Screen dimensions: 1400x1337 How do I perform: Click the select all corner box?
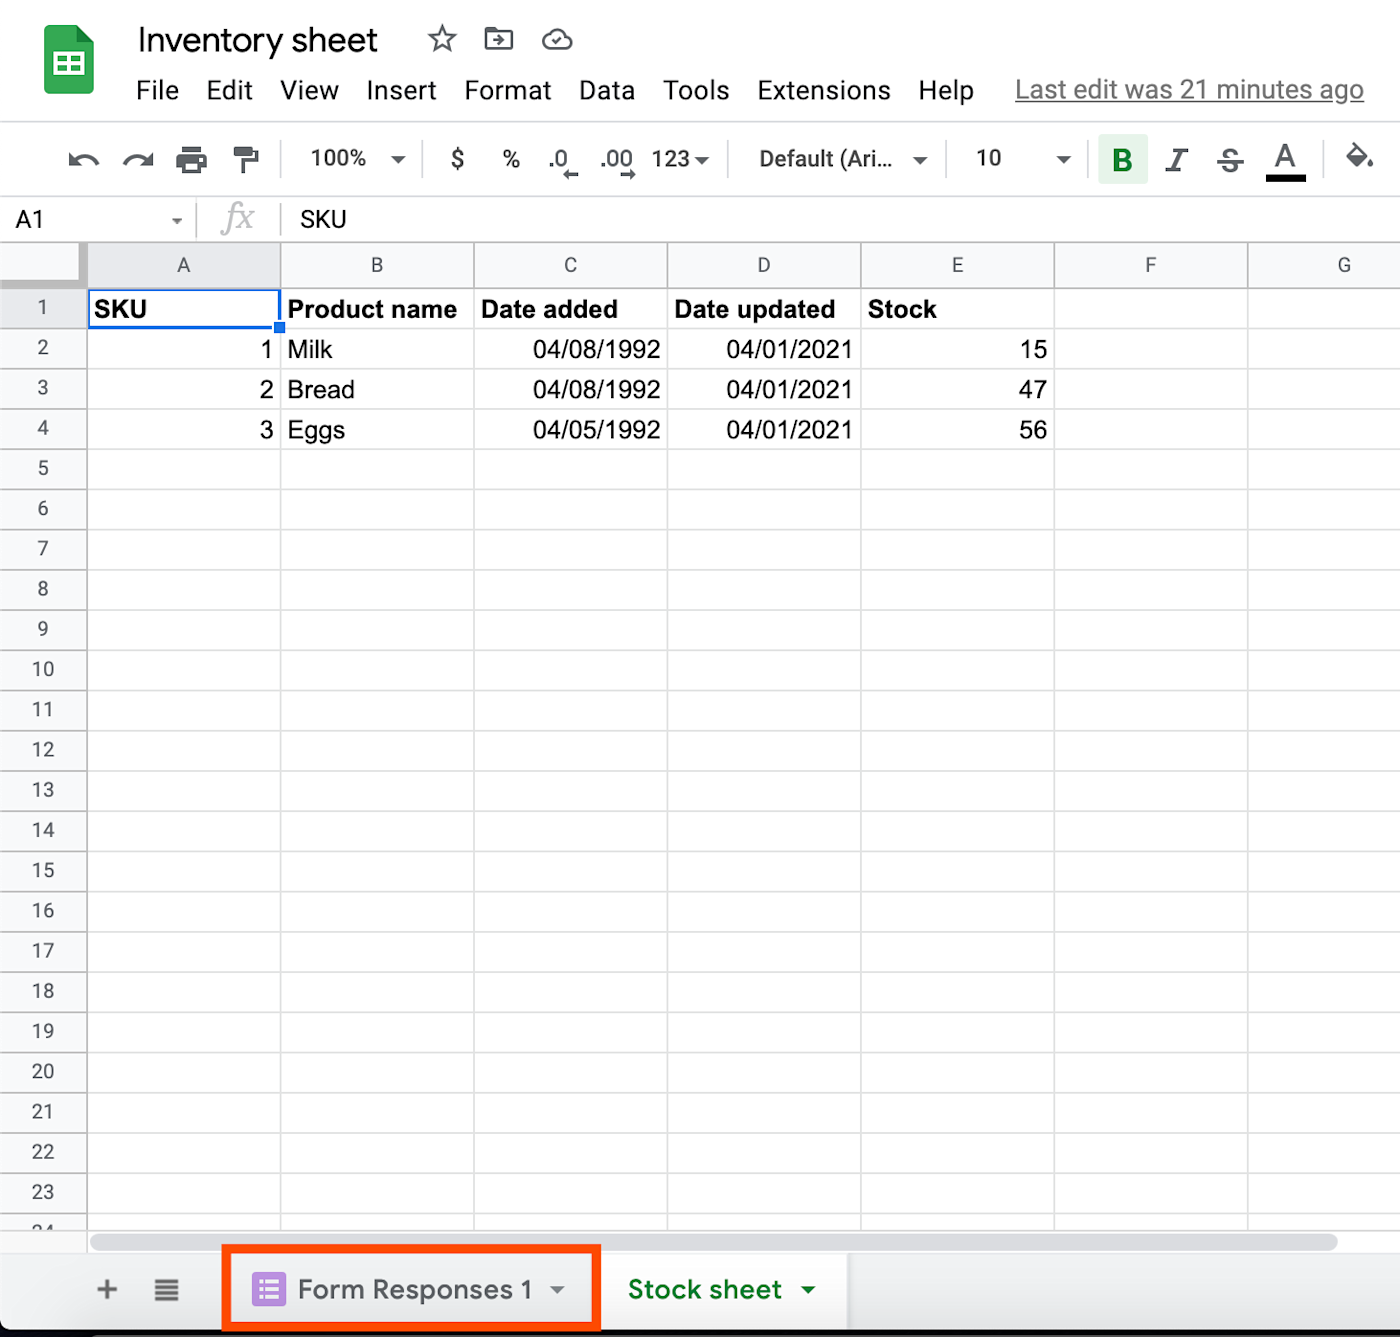pyautogui.click(x=43, y=264)
